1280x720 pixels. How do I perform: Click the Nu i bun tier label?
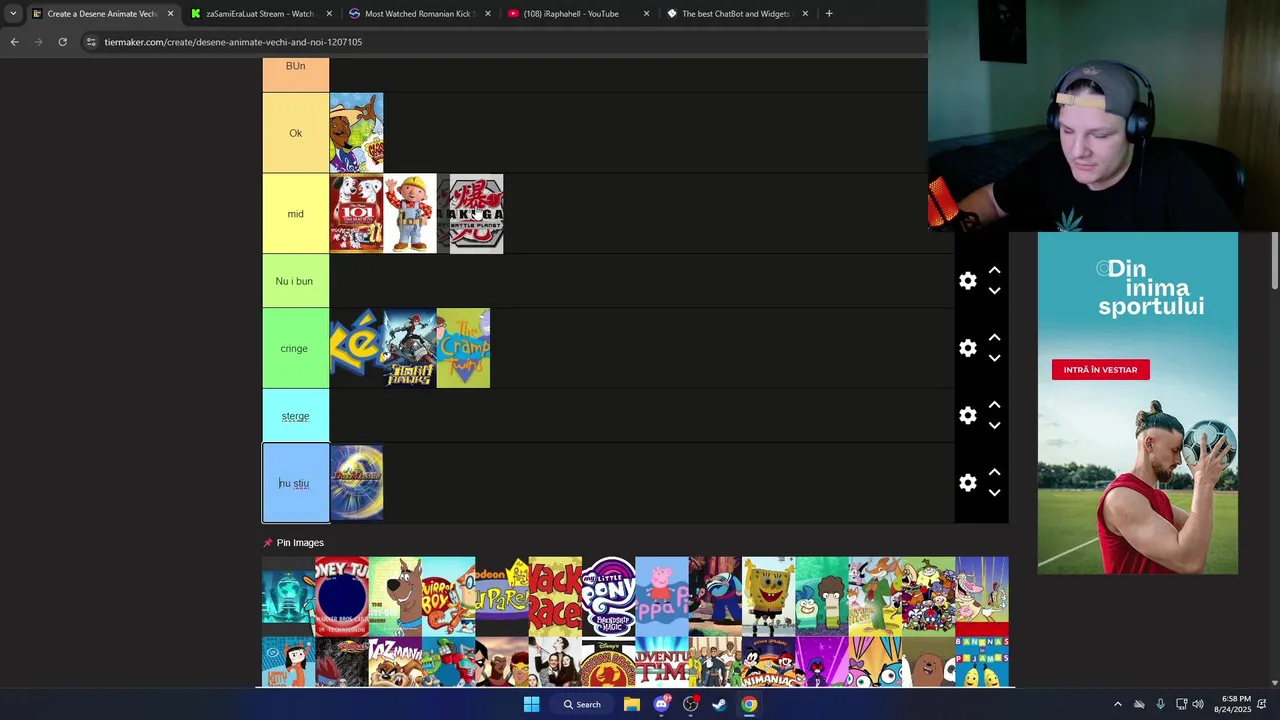pyautogui.click(x=295, y=281)
